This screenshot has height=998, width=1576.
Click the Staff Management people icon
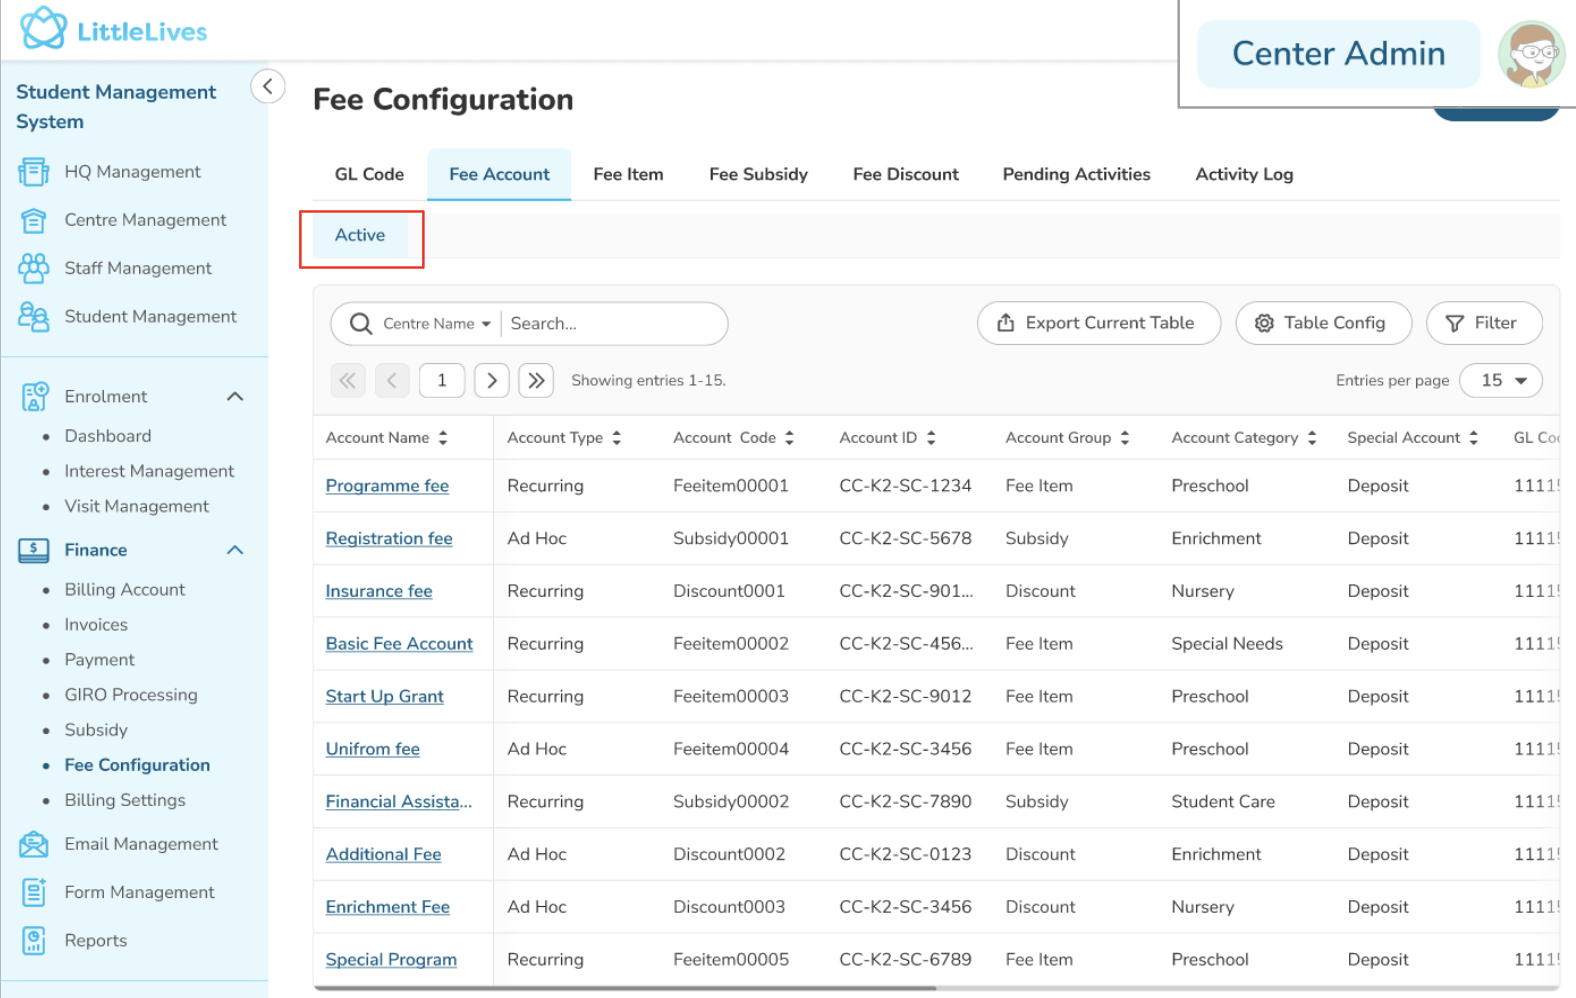[33, 268]
